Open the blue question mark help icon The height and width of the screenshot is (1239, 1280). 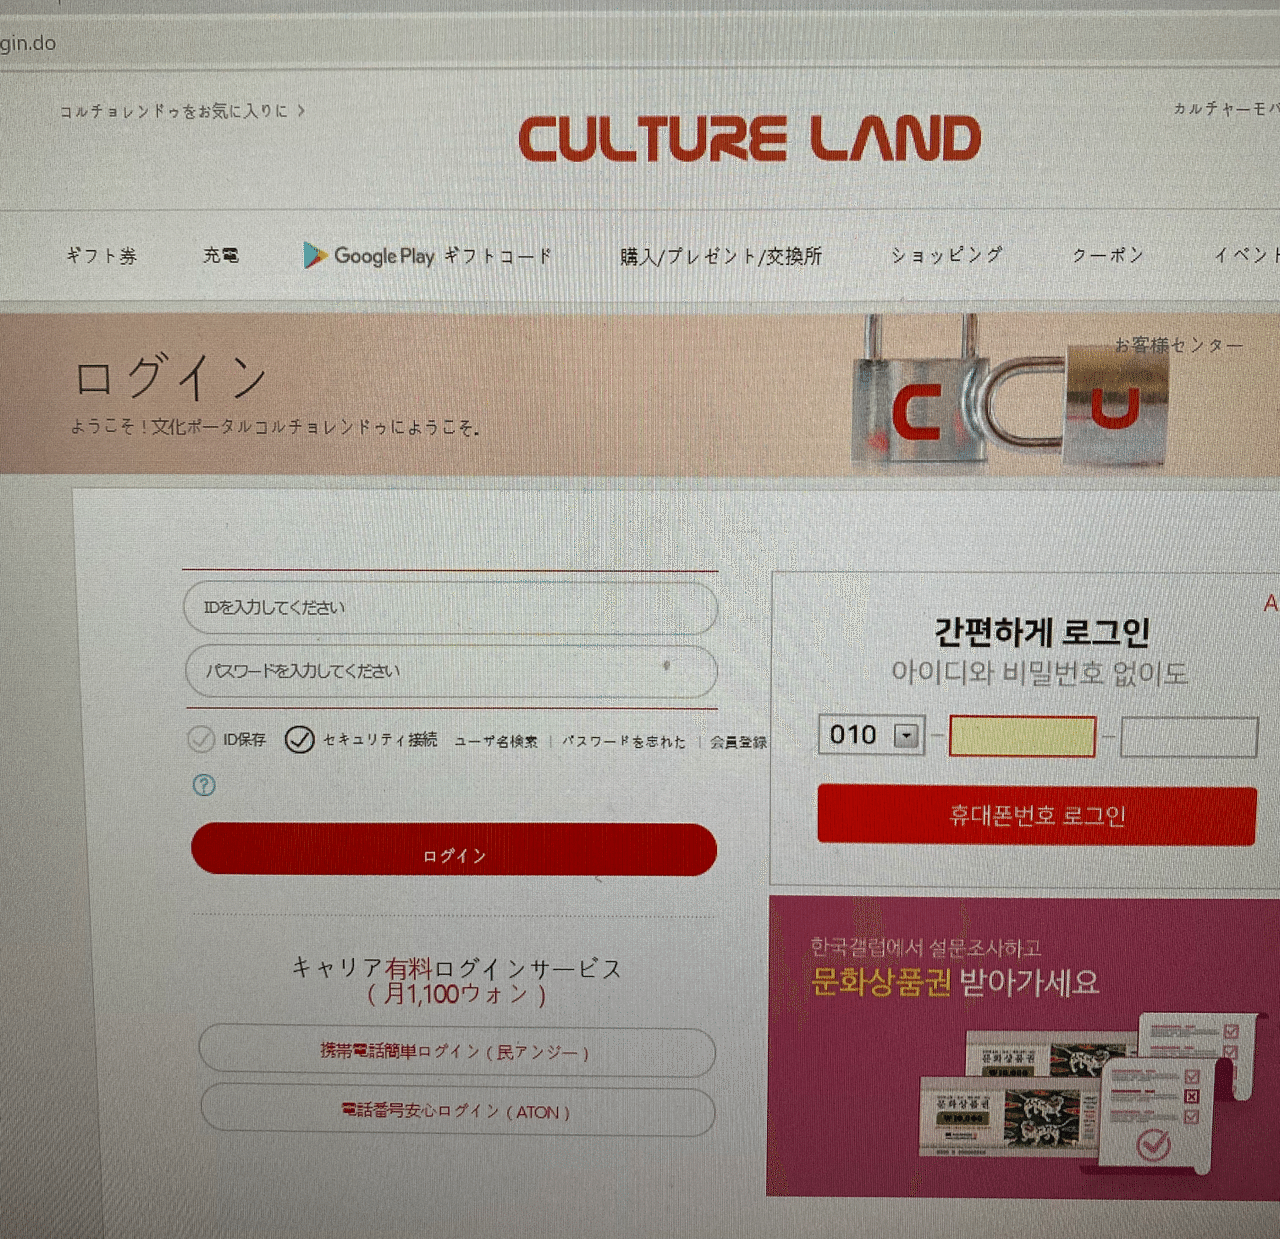point(204,785)
